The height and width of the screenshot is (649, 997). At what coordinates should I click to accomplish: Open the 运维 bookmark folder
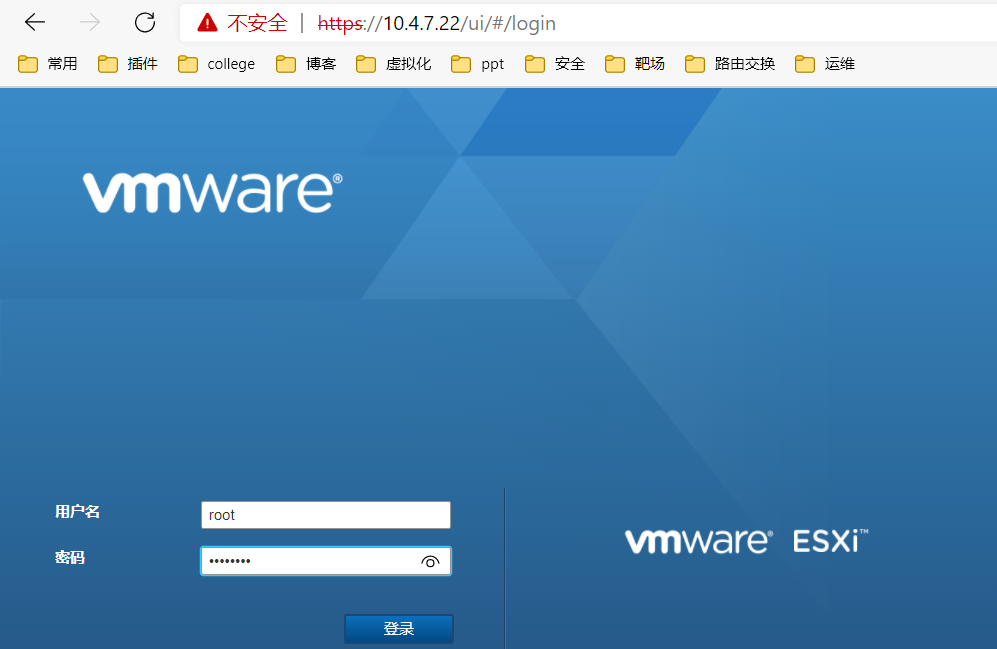pos(825,64)
